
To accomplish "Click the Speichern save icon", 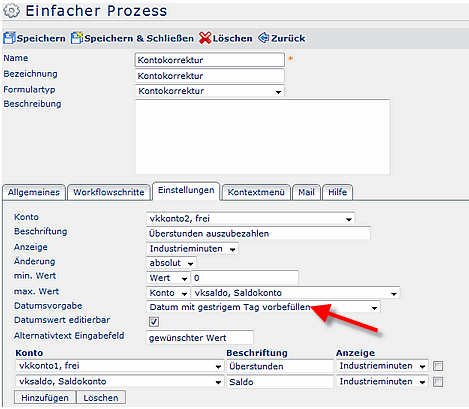I will tap(9, 38).
